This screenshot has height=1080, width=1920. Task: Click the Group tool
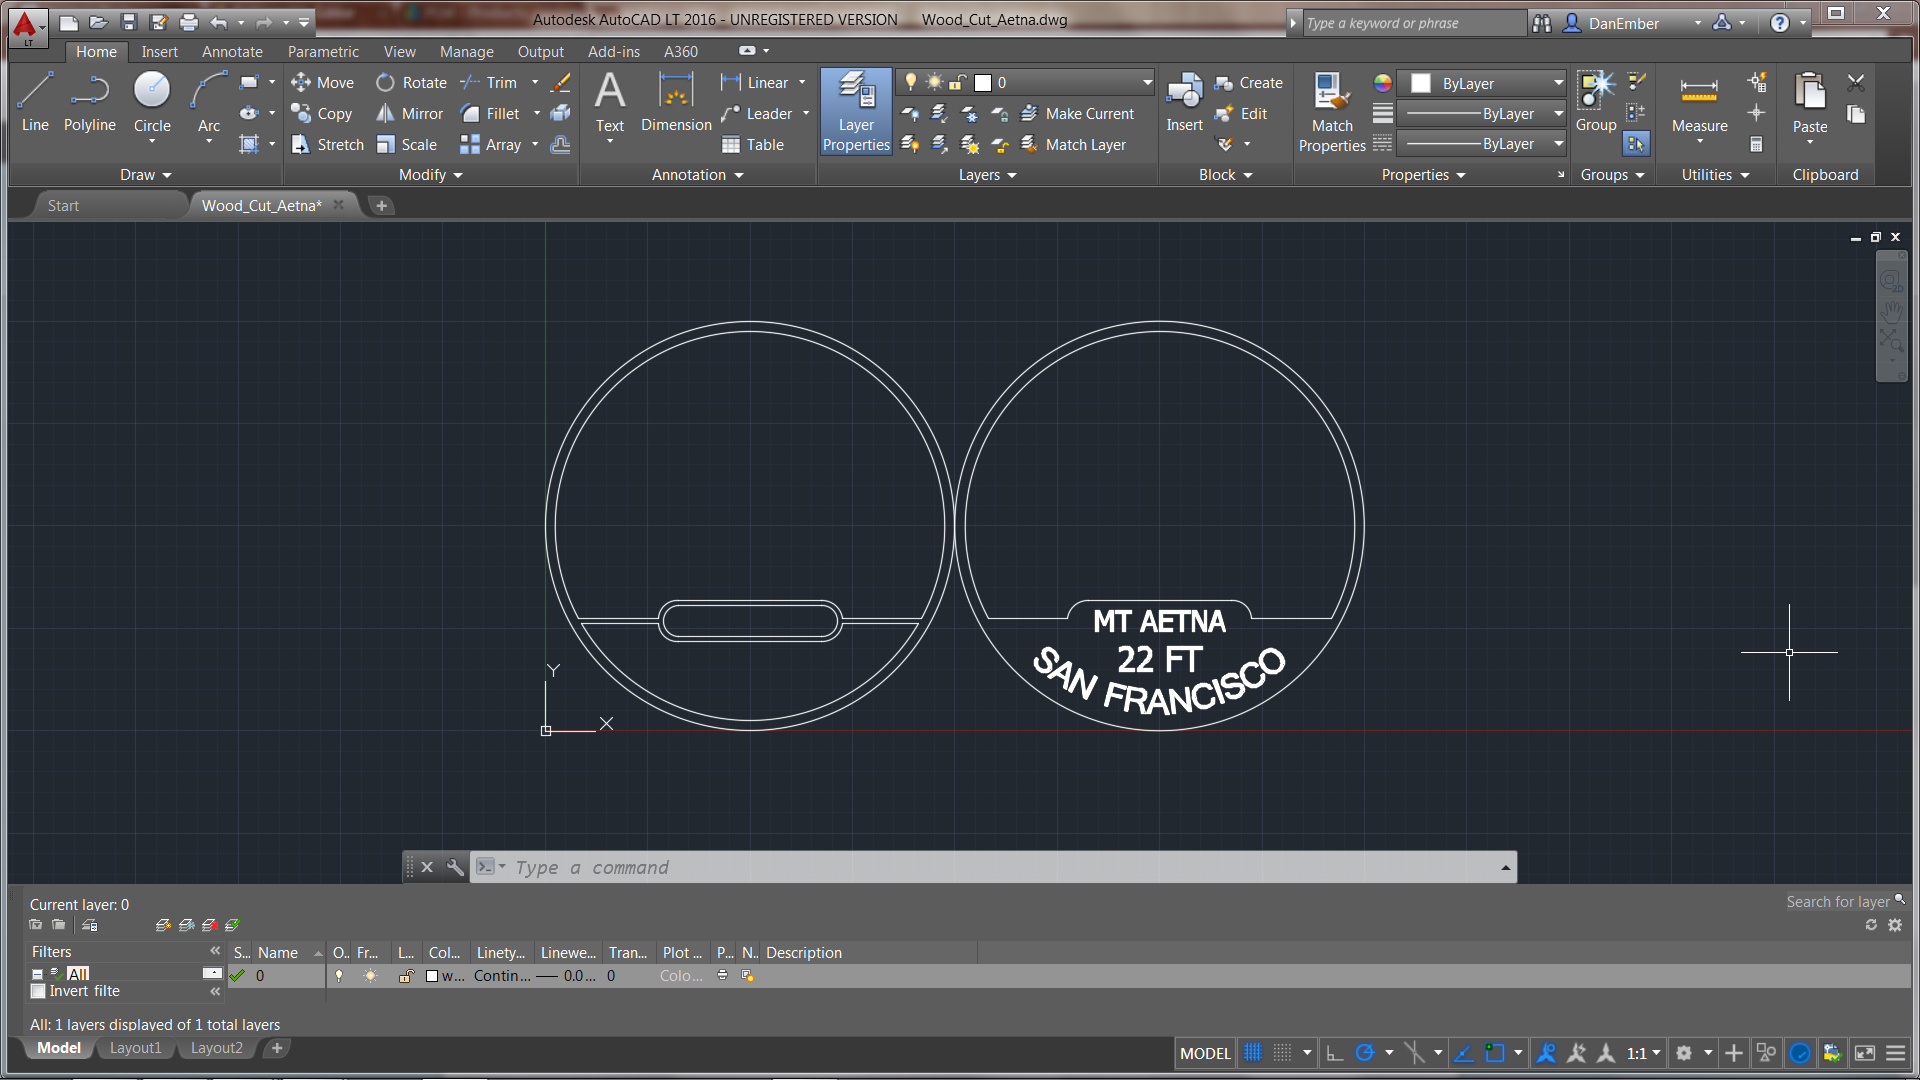(1596, 102)
